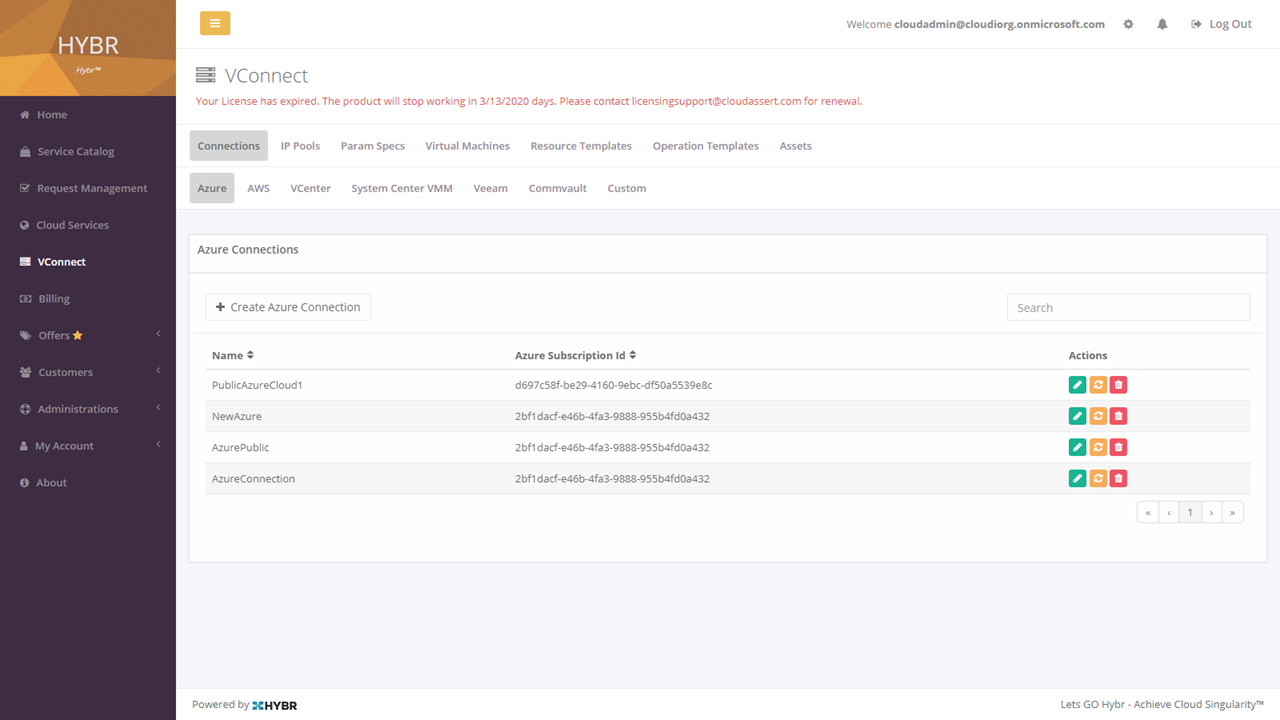
Task: Select the AWS connection type tab
Action: pos(259,188)
